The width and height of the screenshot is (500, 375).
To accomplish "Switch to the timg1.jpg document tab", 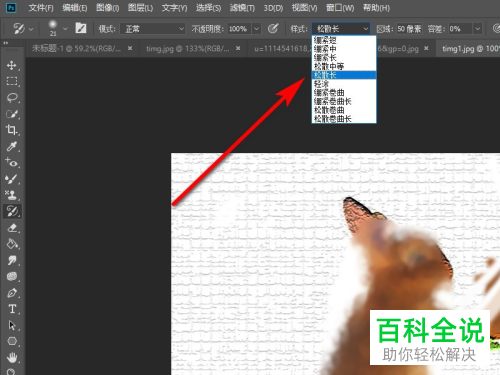I will [469, 49].
